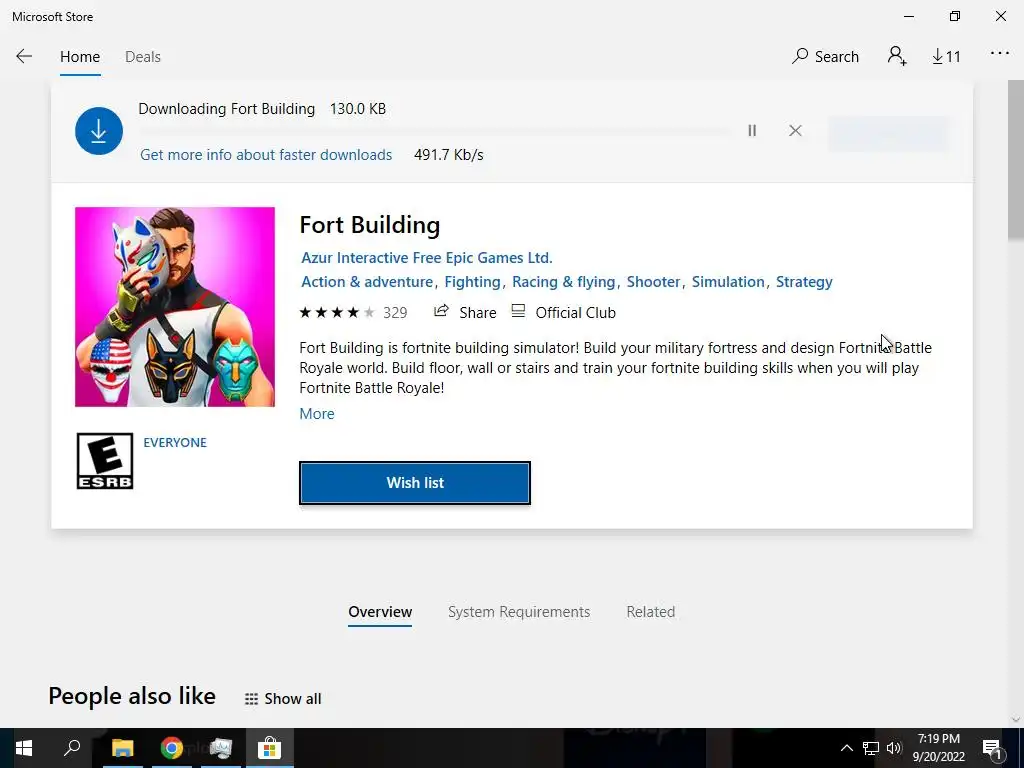Expand the description with More
The image size is (1024, 768).
(x=317, y=414)
